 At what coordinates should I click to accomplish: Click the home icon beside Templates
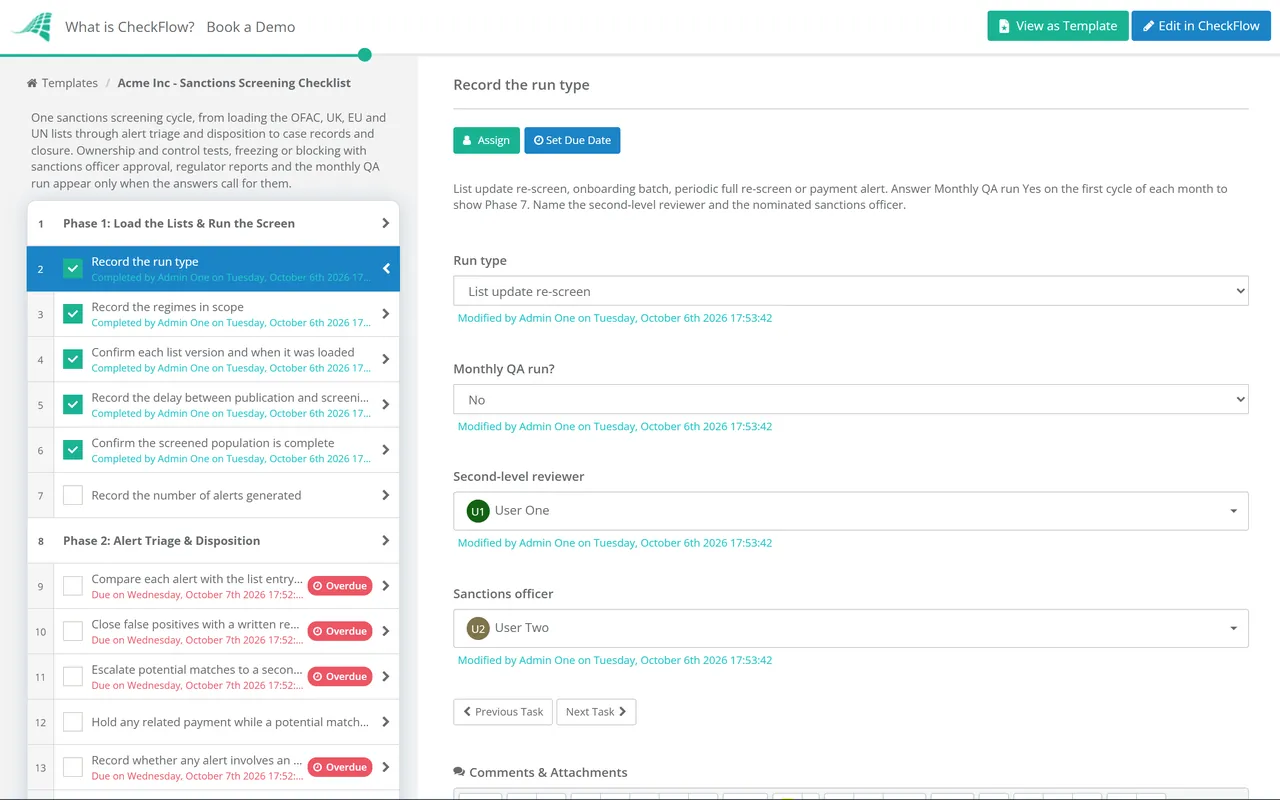(x=32, y=83)
